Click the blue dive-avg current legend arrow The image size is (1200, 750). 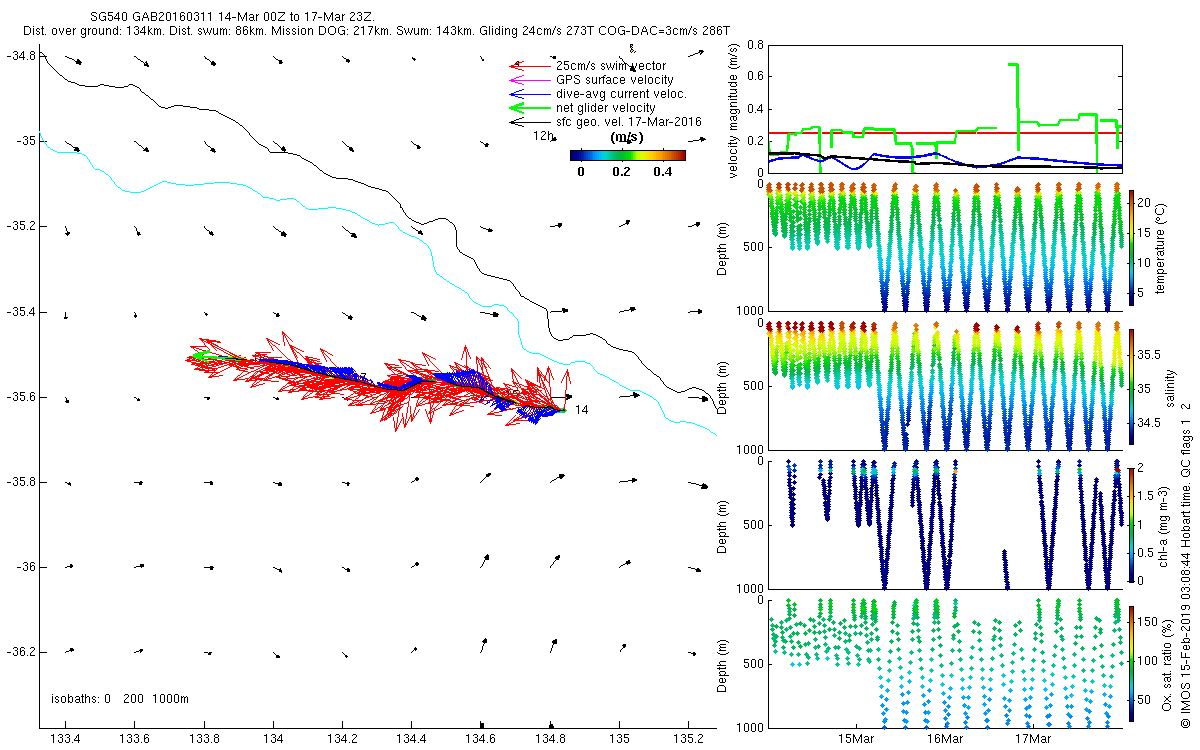click(x=532, y=94)
